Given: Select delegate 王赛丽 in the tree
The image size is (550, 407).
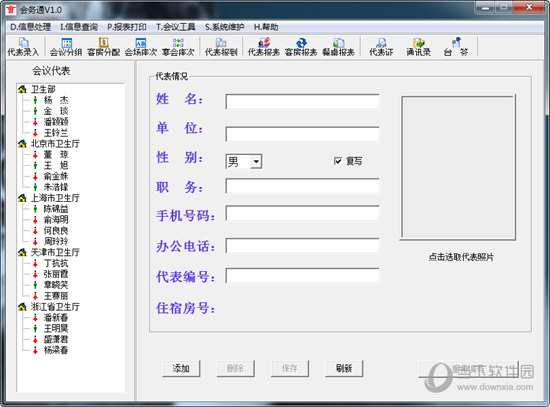Looking at the screenshot, I should point(56,296).
